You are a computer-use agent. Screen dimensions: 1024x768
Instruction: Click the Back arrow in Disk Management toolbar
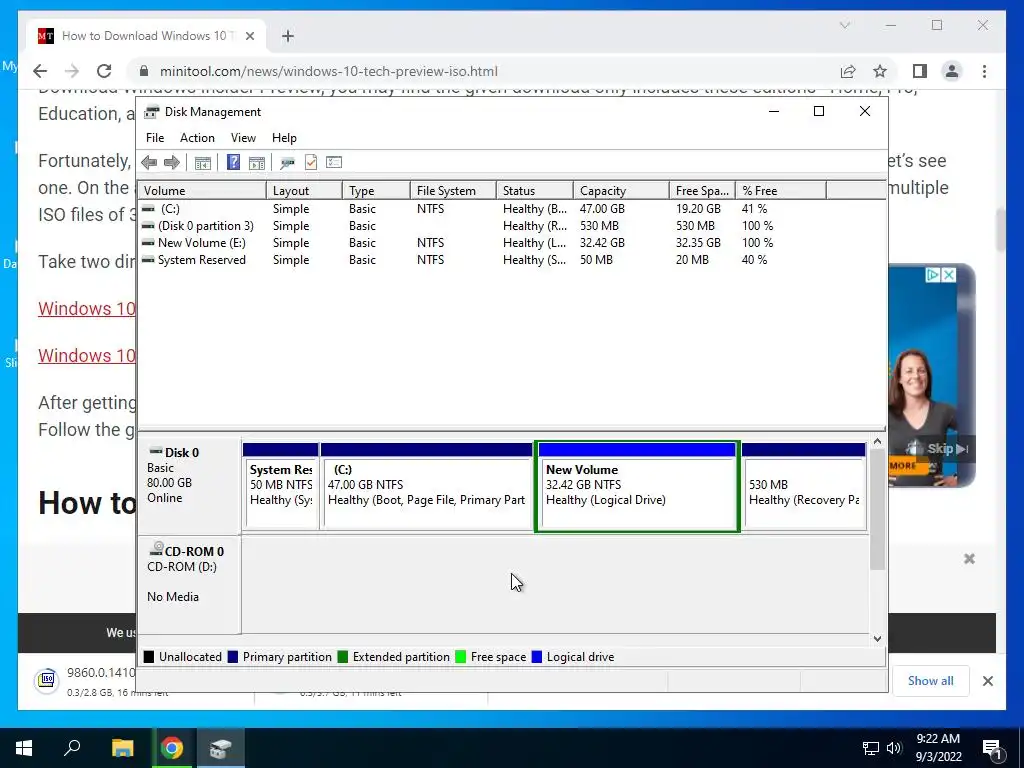149,163
